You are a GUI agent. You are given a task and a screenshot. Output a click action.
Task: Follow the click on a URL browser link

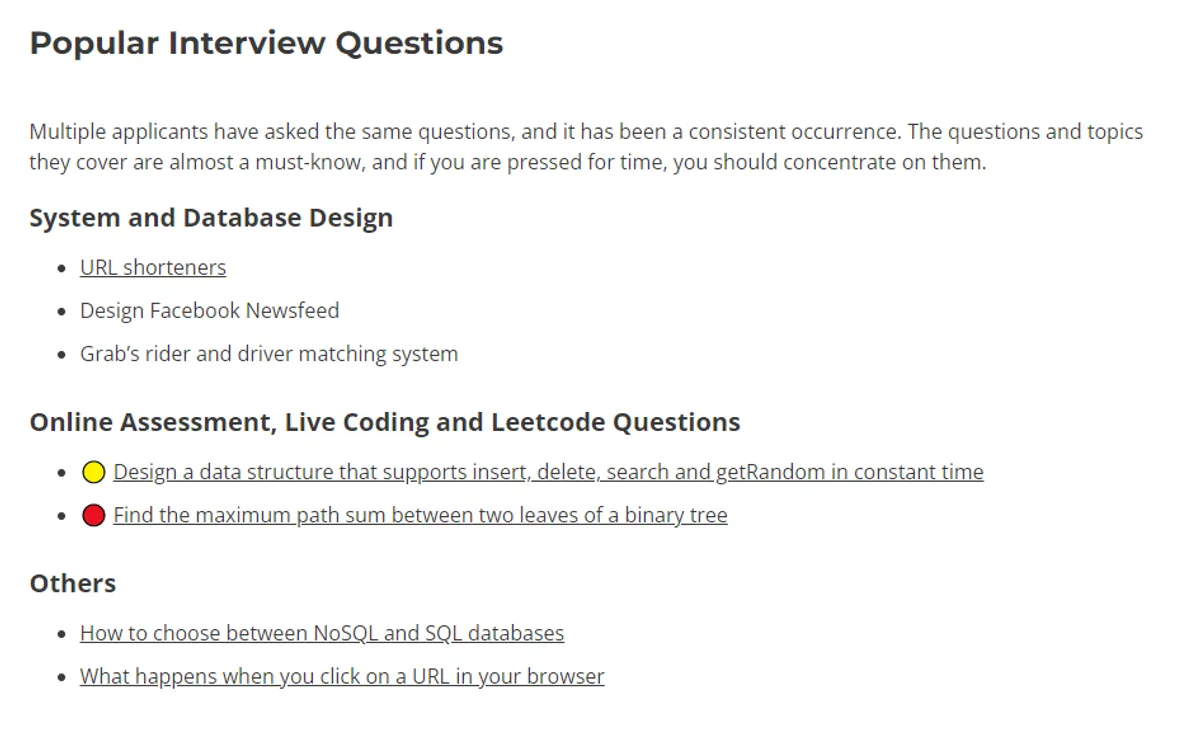(342, 677)
